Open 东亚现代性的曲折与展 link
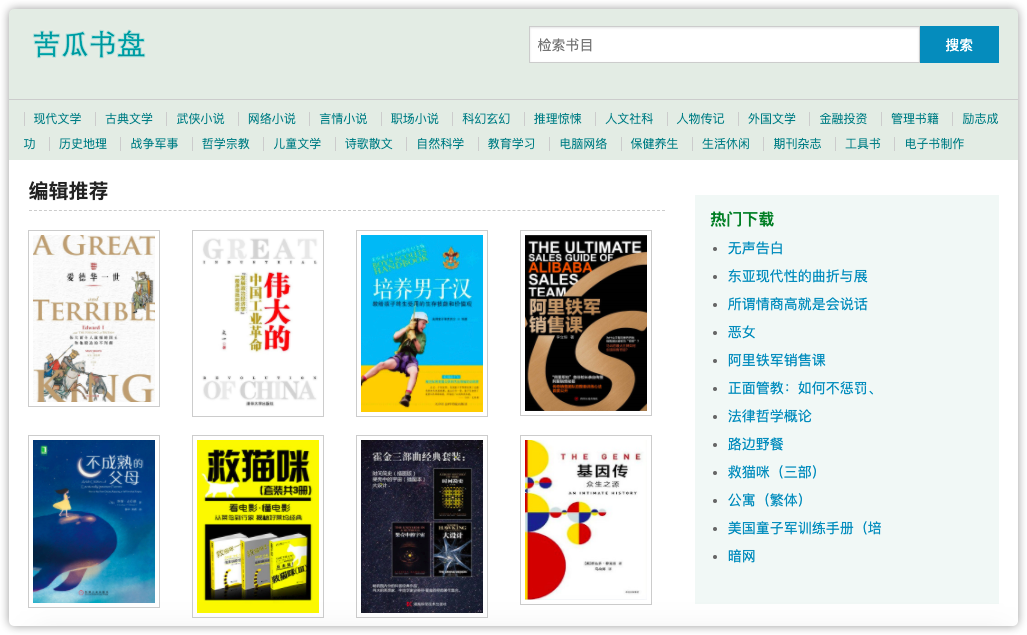 pyautogui.click(x=797, y=276)
